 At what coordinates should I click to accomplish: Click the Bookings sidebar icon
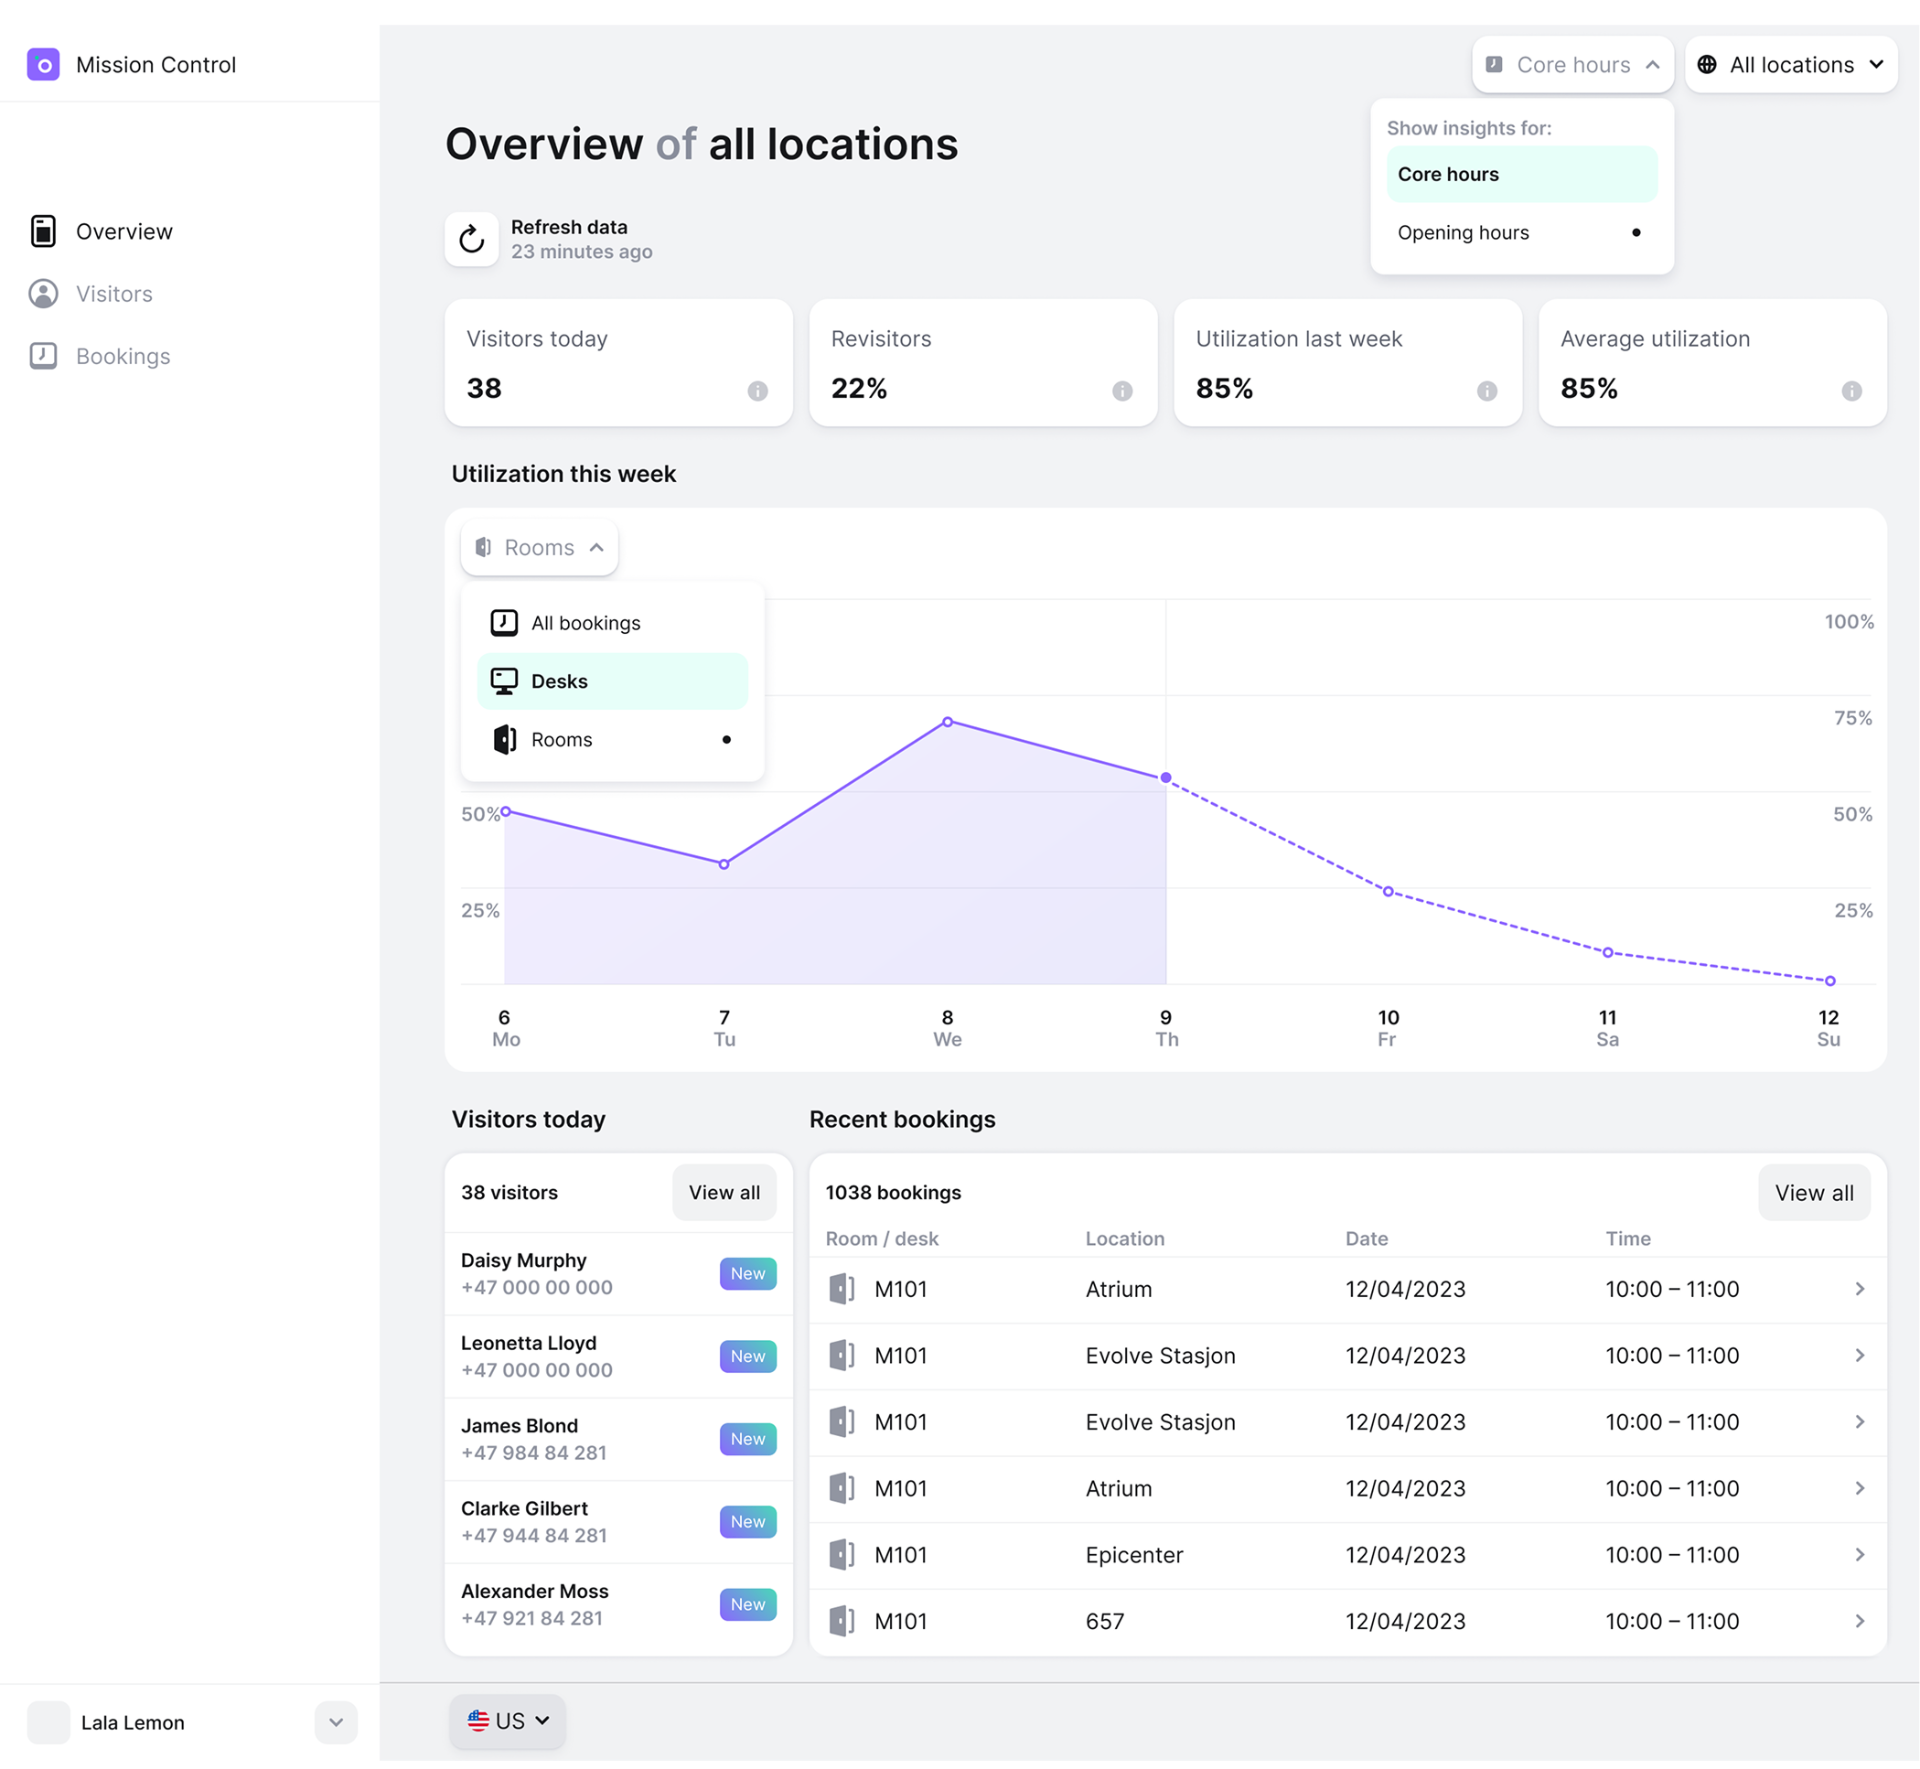[43, 355]
